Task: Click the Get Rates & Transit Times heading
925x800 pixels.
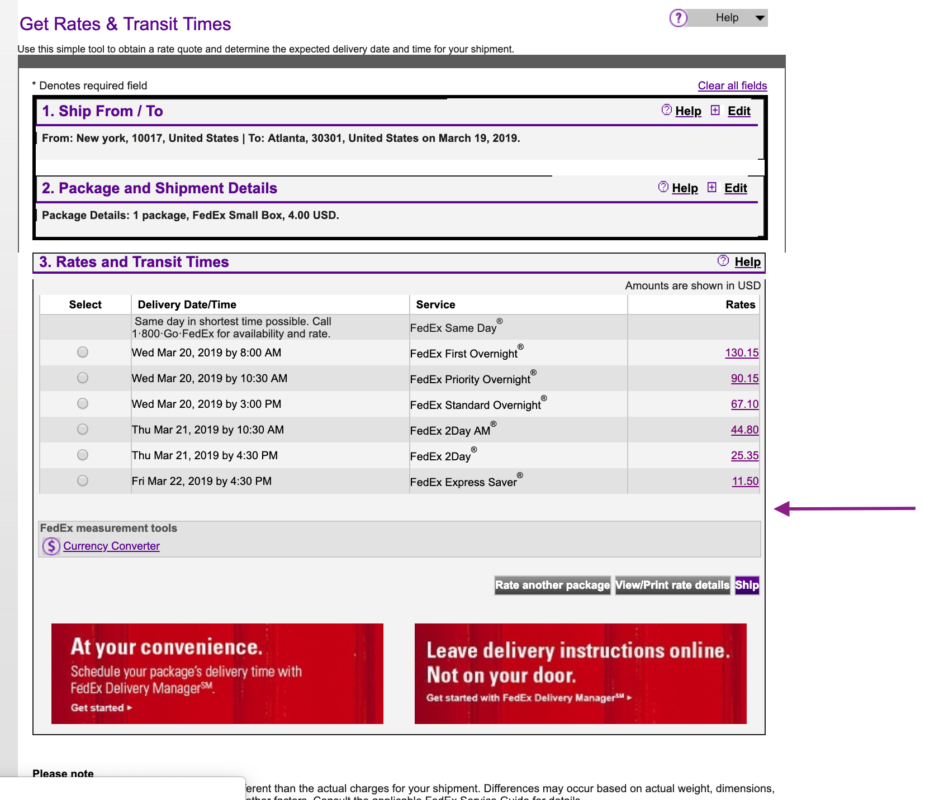Action: pos(125,24)
